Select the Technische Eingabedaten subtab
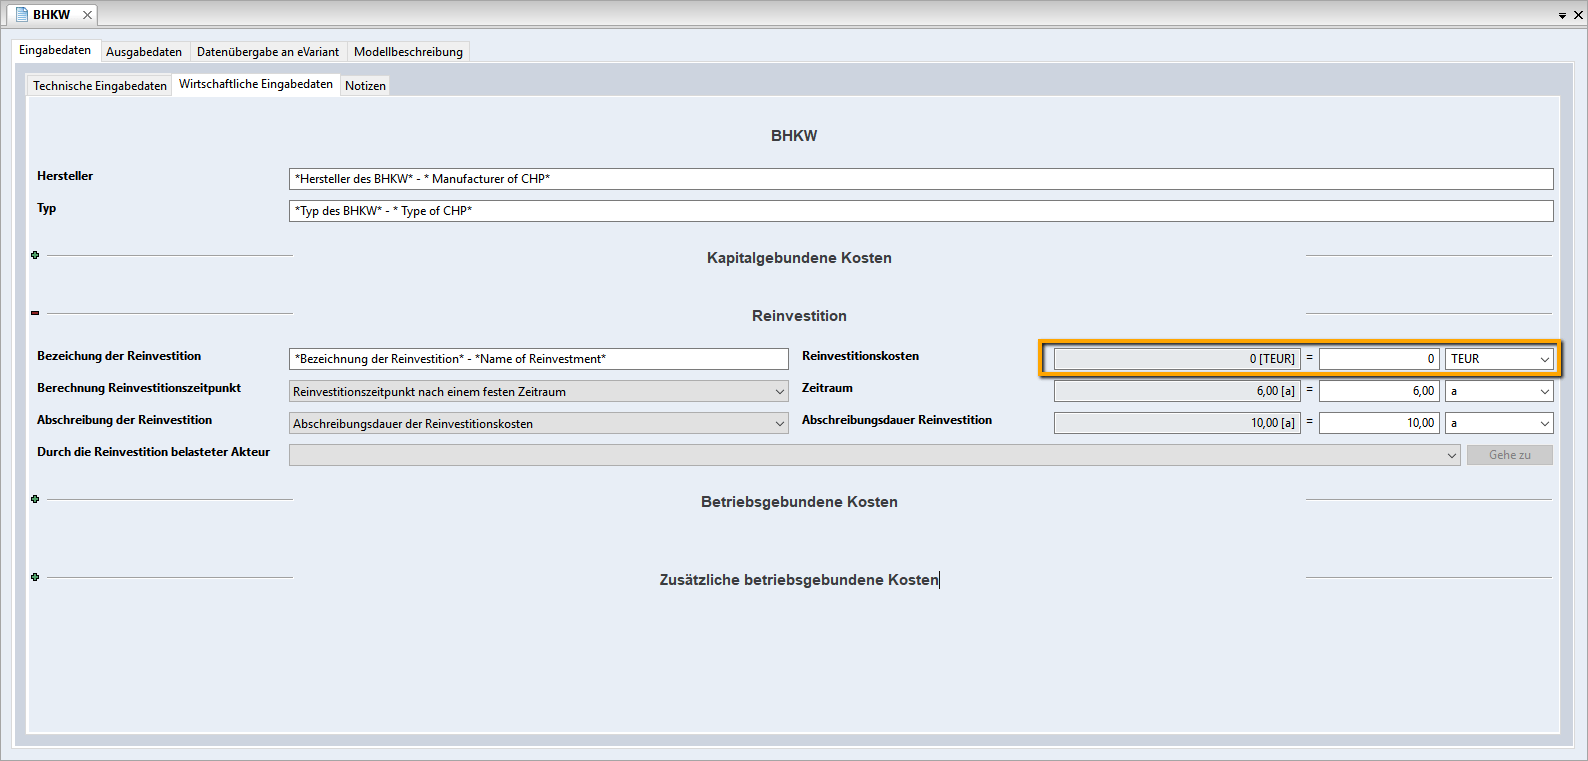This screenshot has height=761, width=1588. point(99,86)
